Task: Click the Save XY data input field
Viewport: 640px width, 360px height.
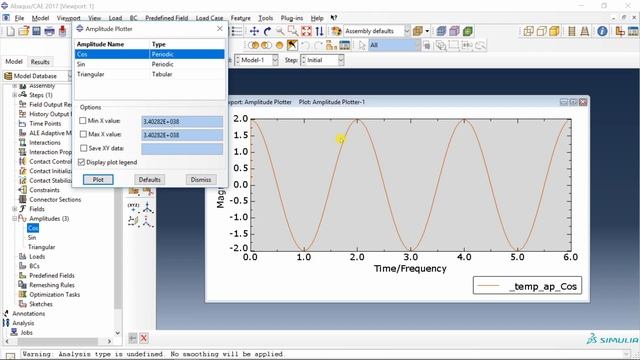Action: [x=182, y=149]
